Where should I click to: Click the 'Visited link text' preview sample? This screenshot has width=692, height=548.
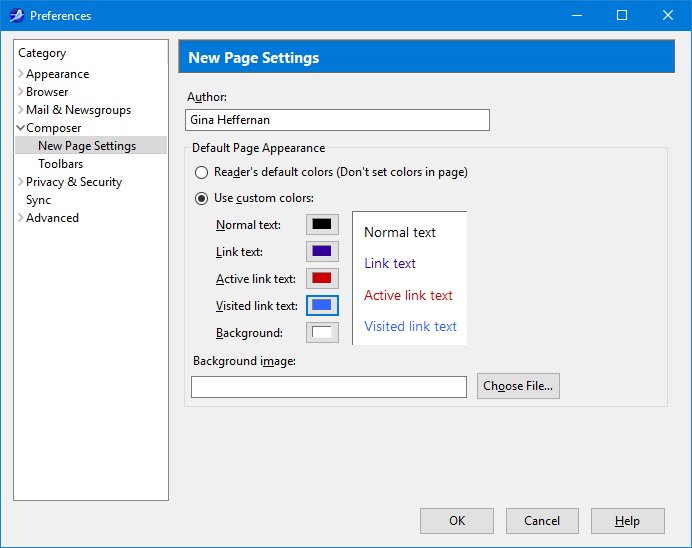[410, 327]
